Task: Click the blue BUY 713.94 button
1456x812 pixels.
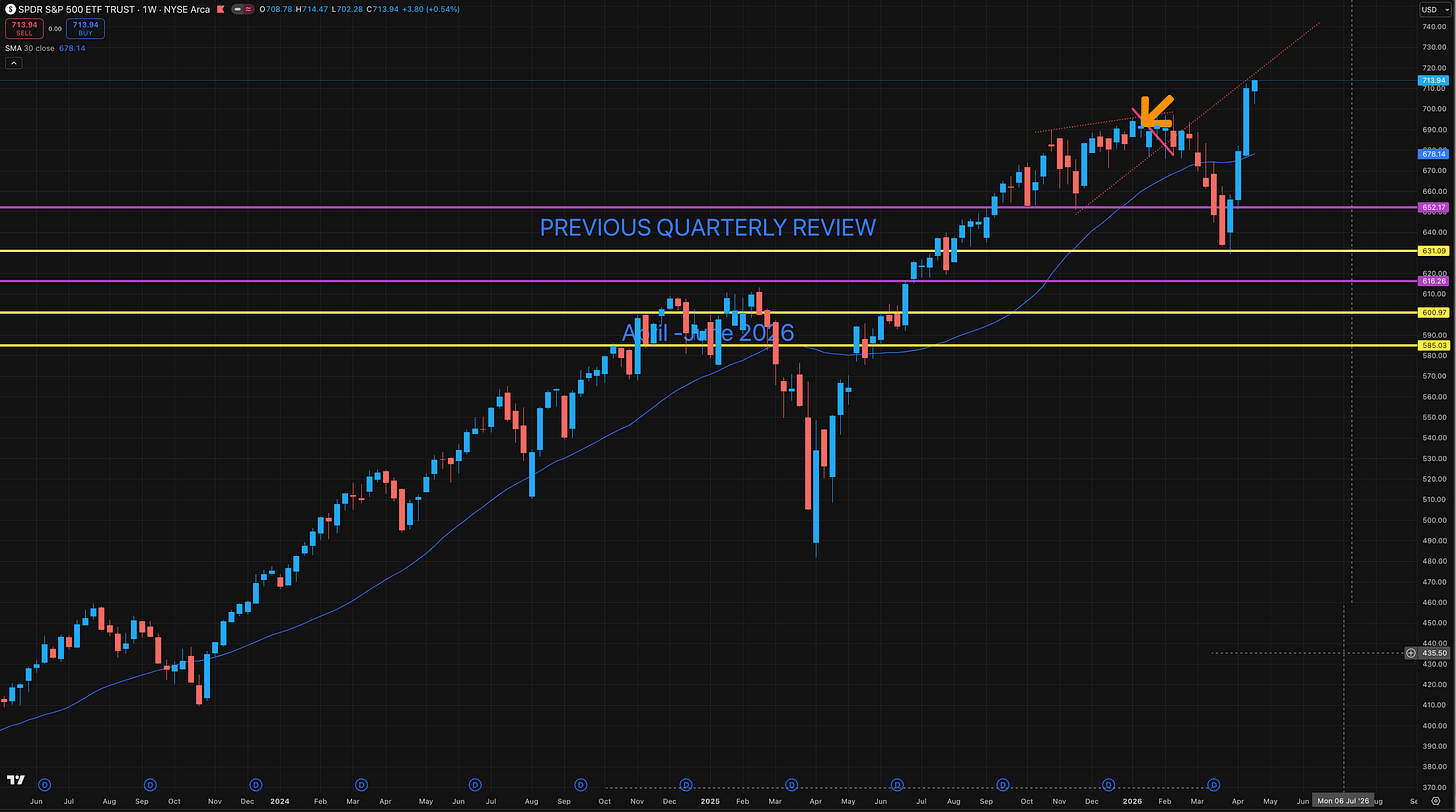Action: (x=86, y=29)
